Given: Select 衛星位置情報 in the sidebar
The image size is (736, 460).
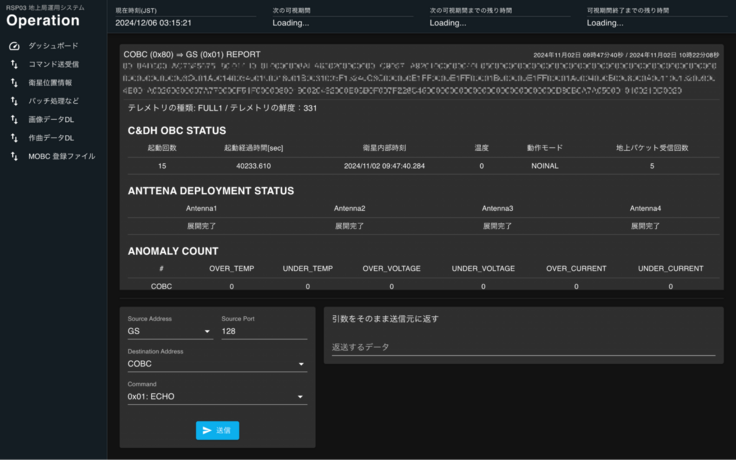Looking at the screenshot, I should [50, 83].
